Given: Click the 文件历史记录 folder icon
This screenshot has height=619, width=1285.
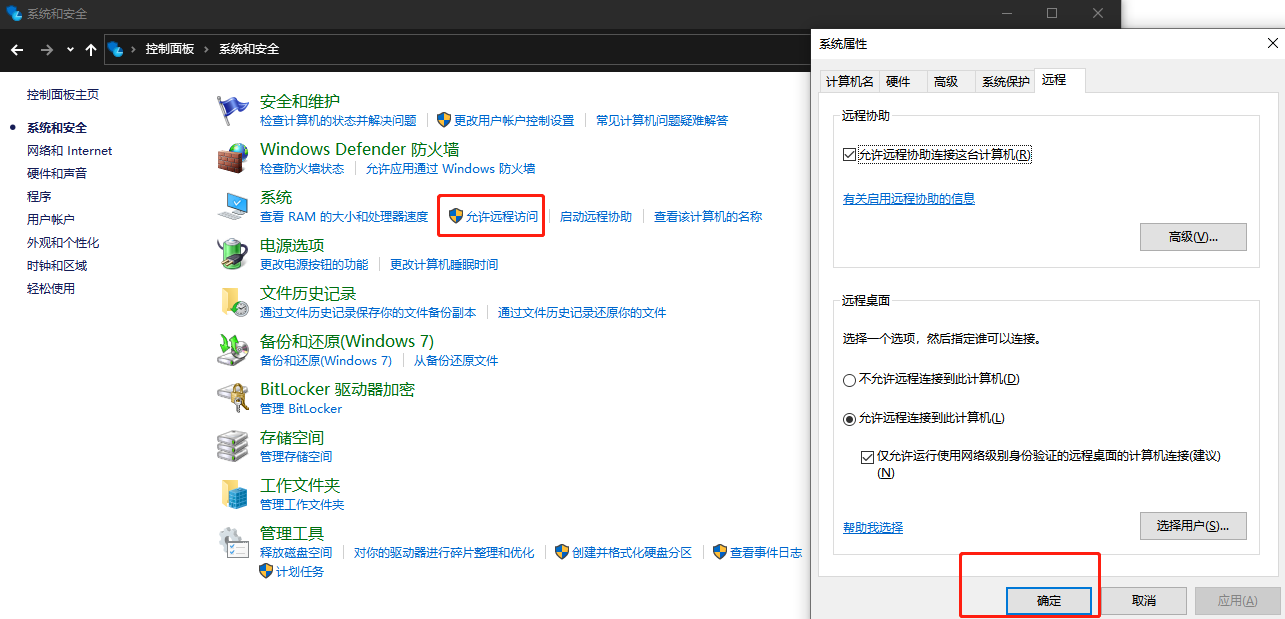Looking at the screenshot, I should pyautogui.click(x=233, y=301).
